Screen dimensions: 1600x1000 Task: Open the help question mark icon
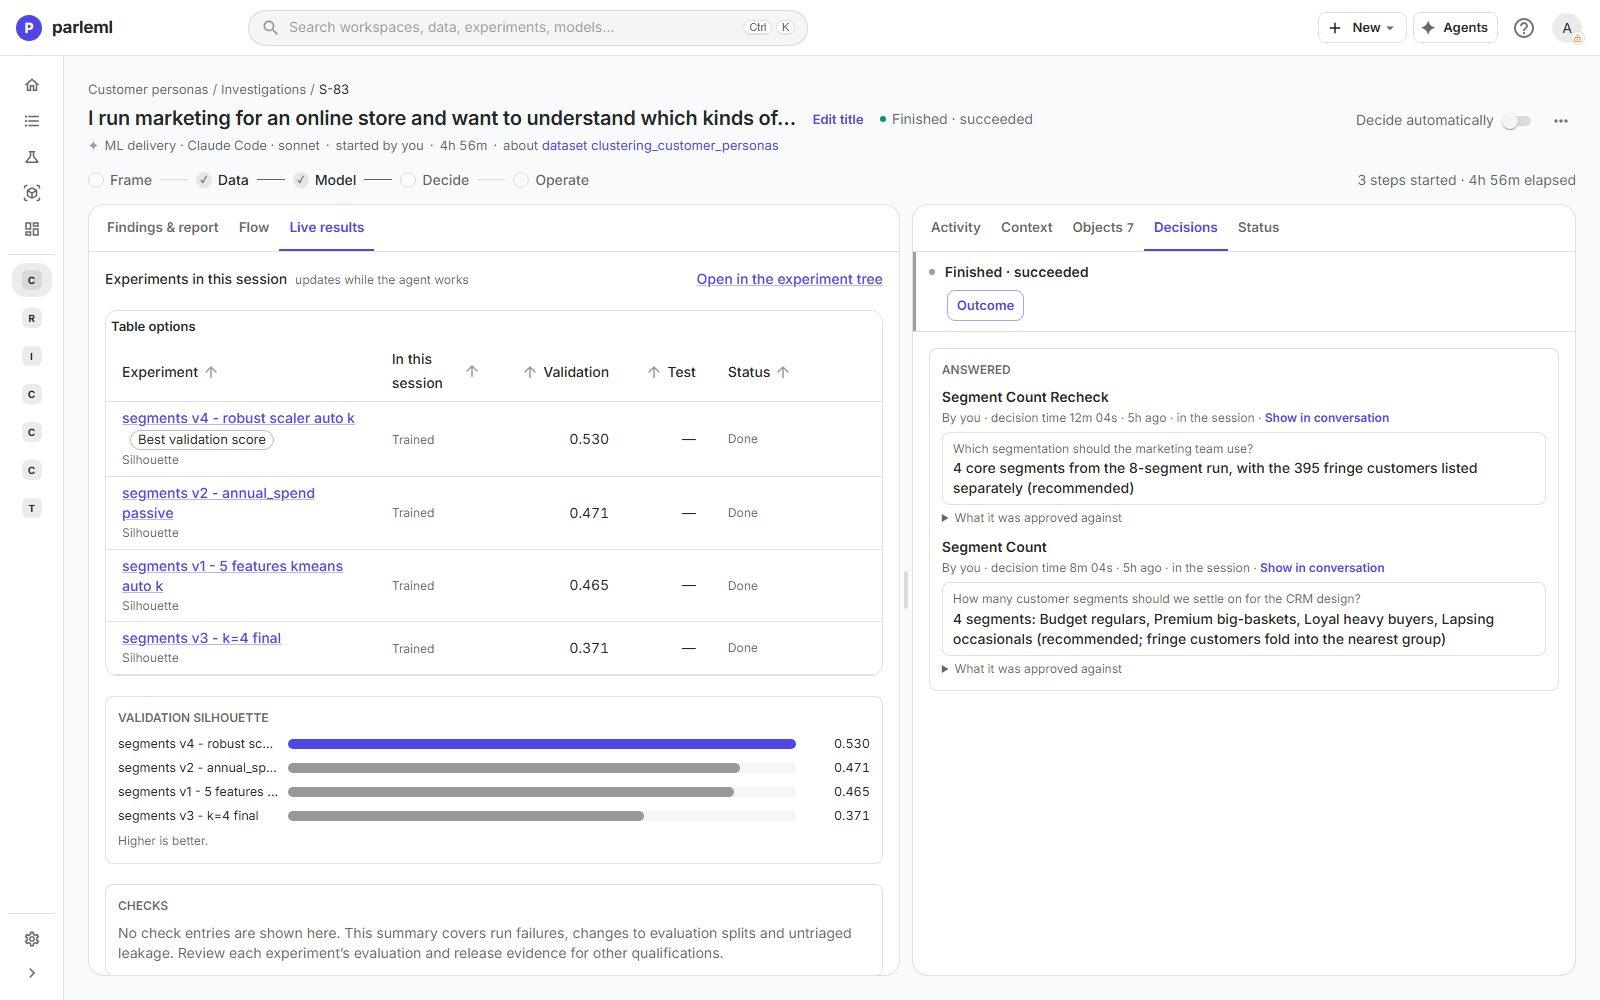coord(1524,28)
